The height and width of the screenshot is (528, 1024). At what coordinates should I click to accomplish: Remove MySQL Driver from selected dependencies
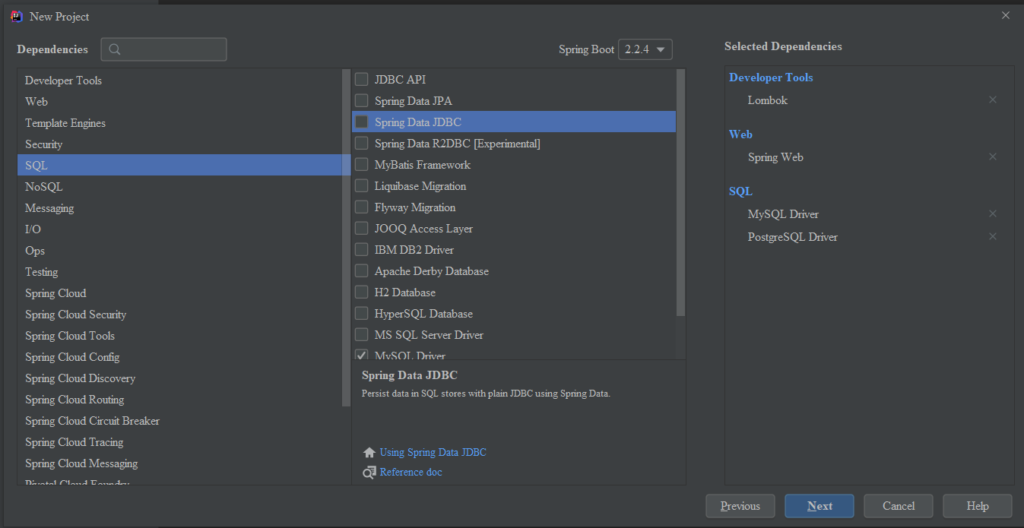[992, 214]
